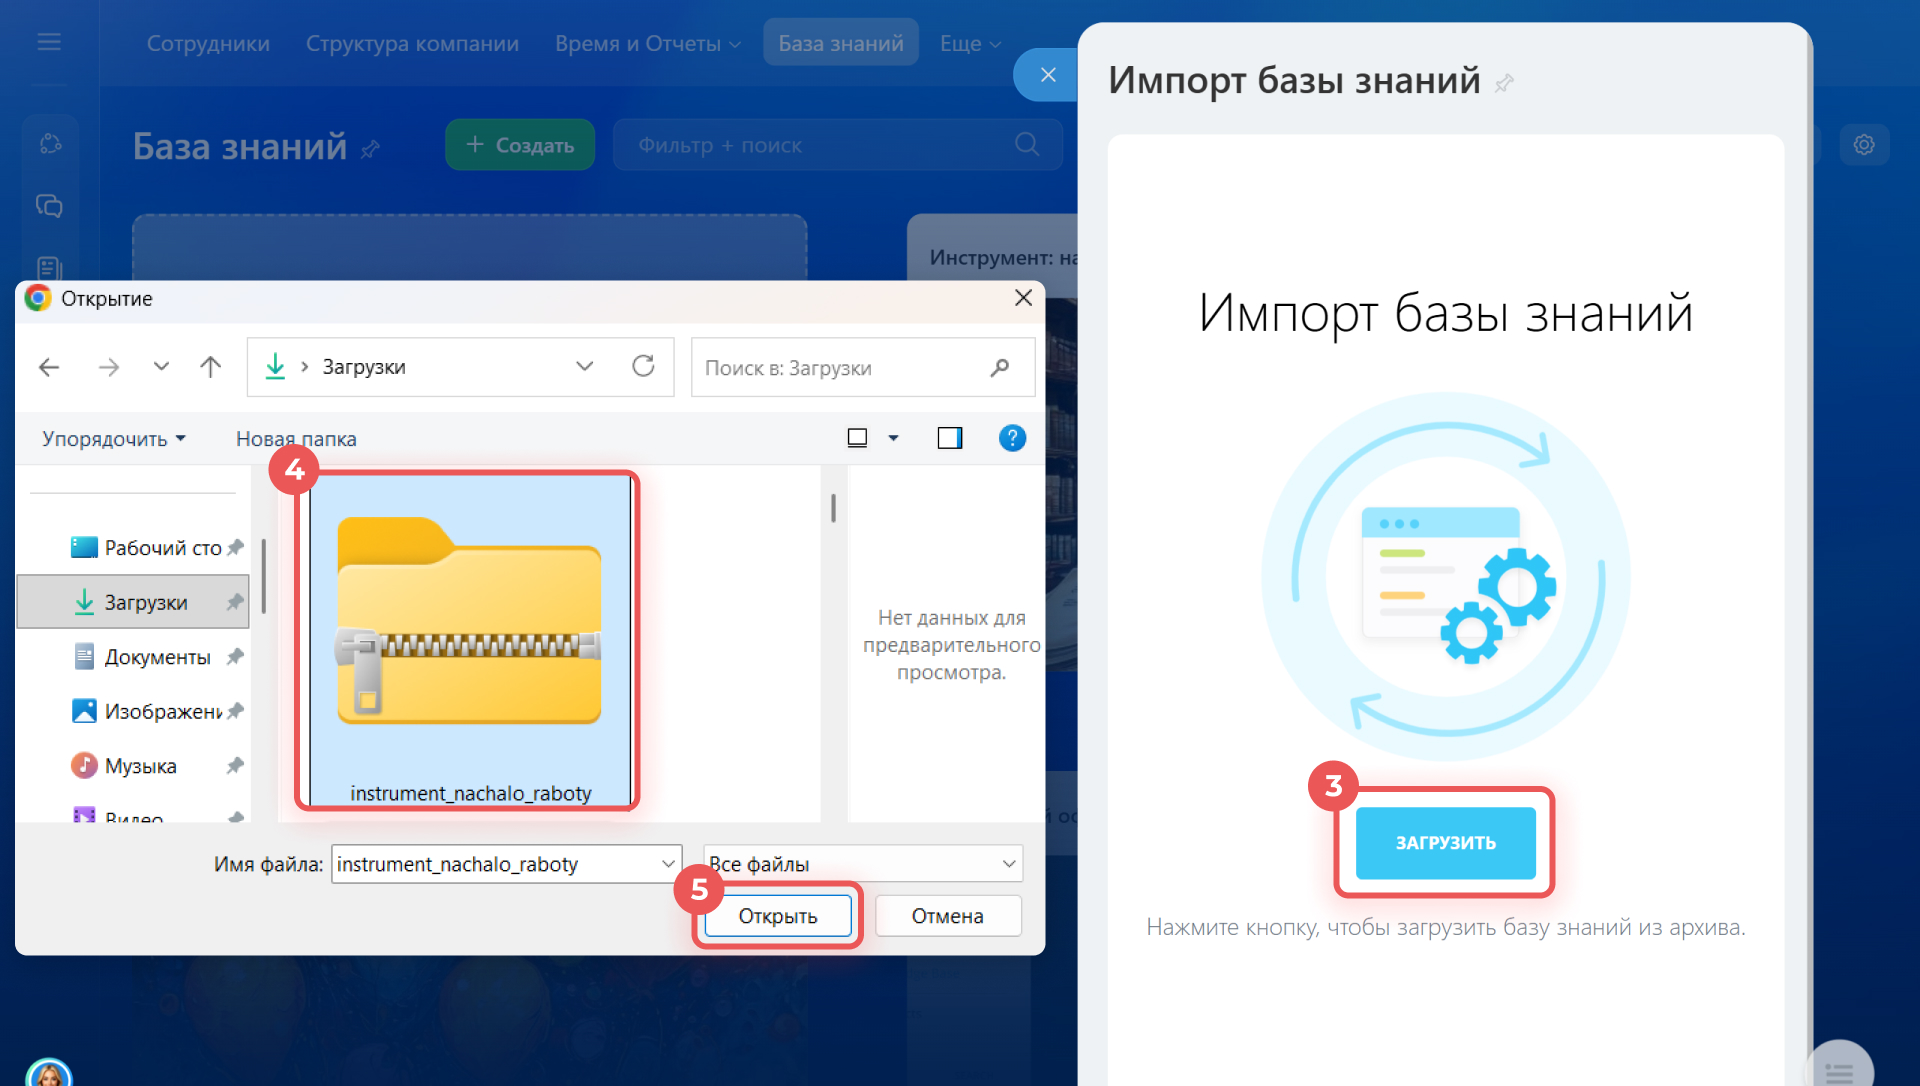Click search magnifier in Фильтр + поиск
1920x1086 pixels.
coord(1026,145)
